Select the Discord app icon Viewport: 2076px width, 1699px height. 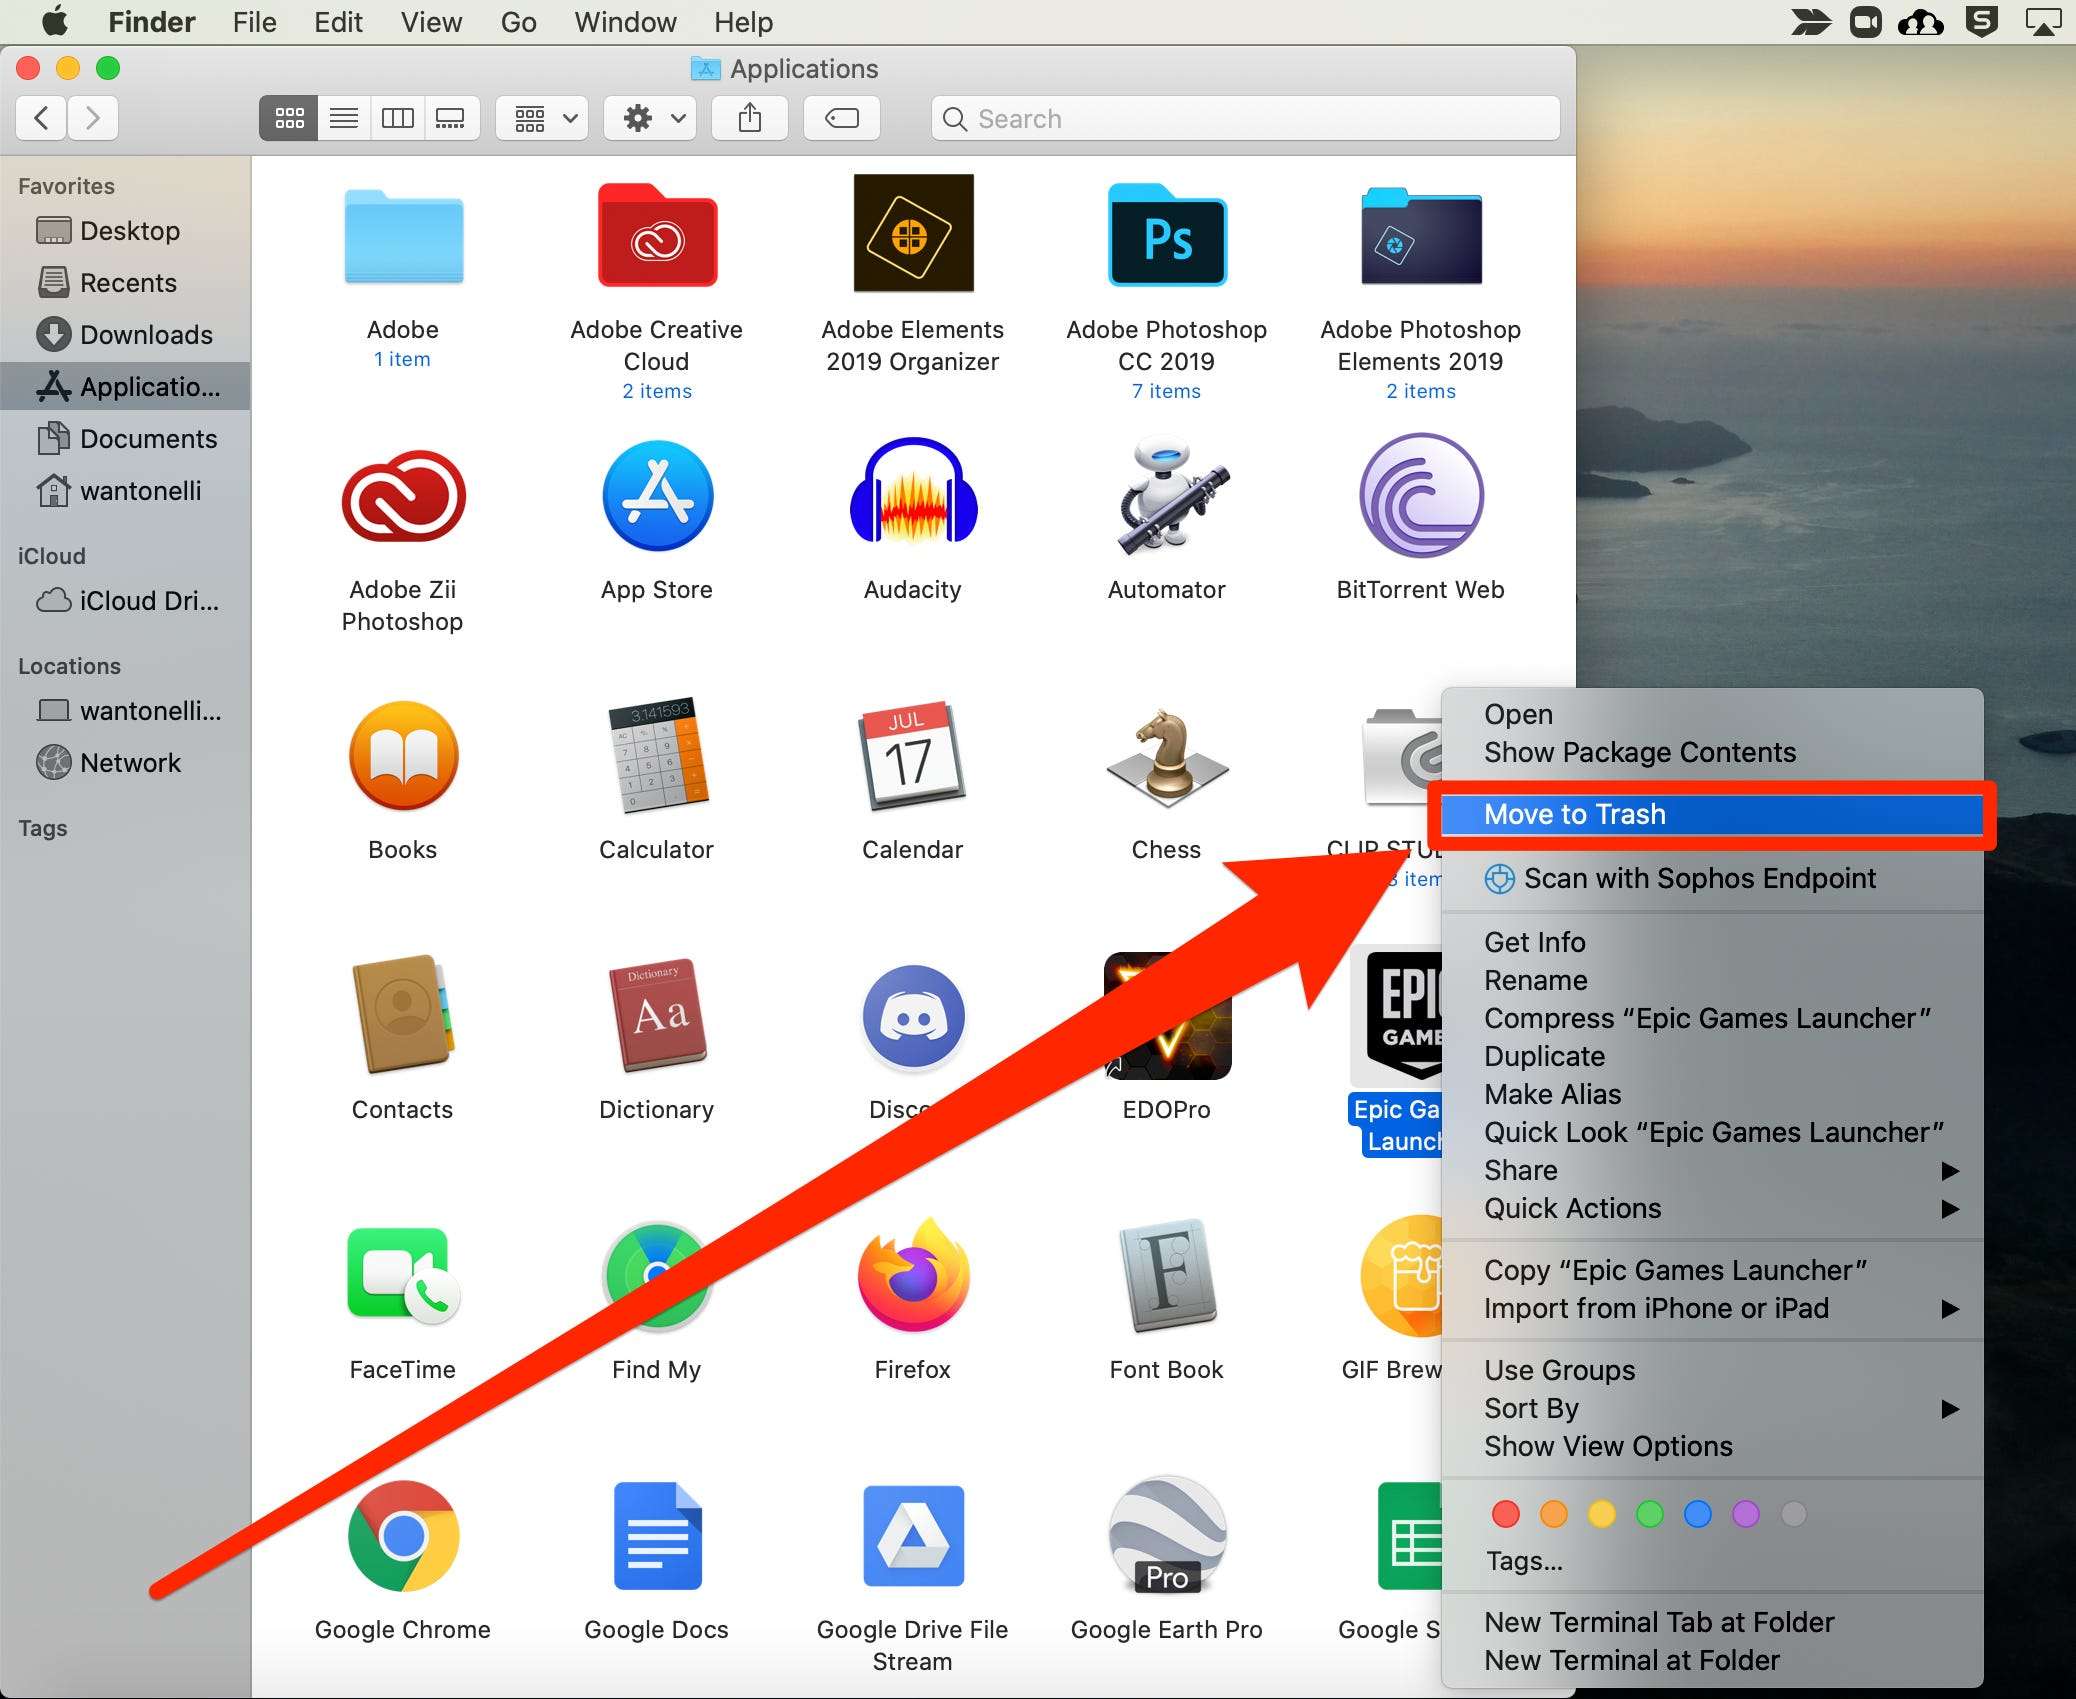point(913,1017)
